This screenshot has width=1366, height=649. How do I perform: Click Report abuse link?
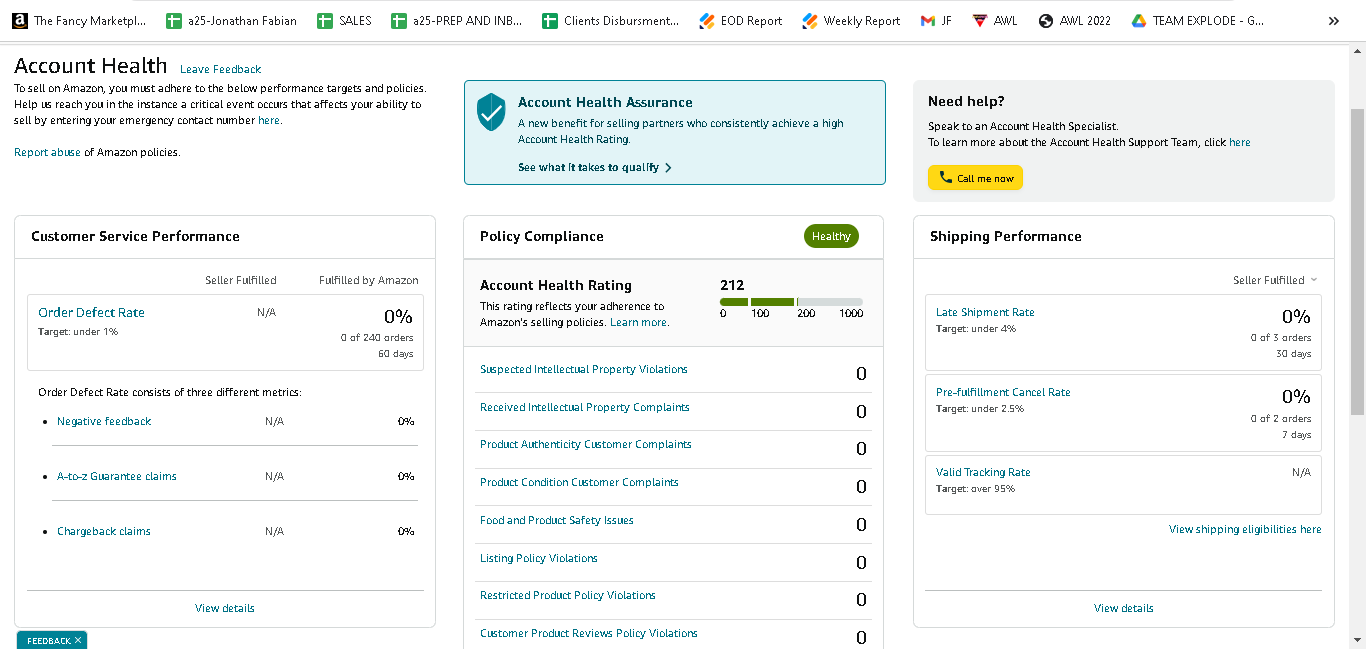(47, 152)
